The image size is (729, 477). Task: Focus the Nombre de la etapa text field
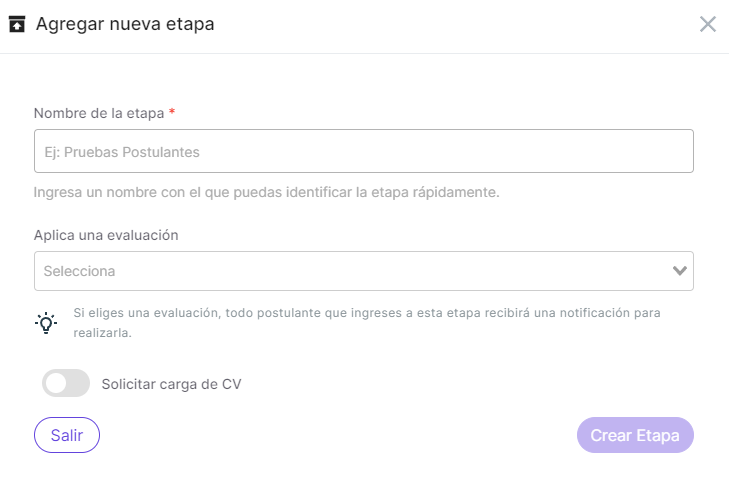coord(364,151)
